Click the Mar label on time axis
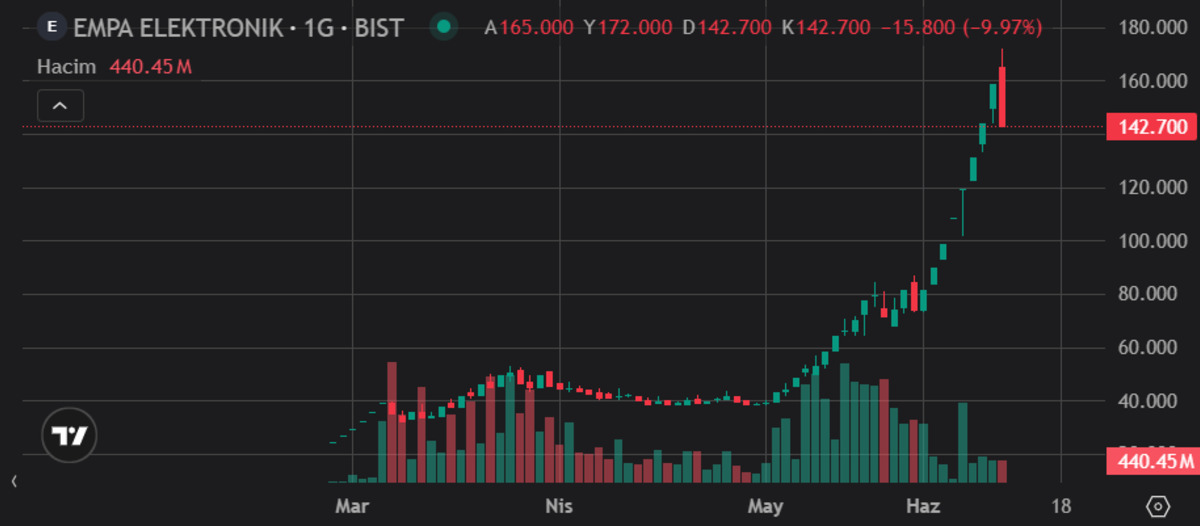The height and width of the screenshot is (526, 1200). tap(352, 506)
